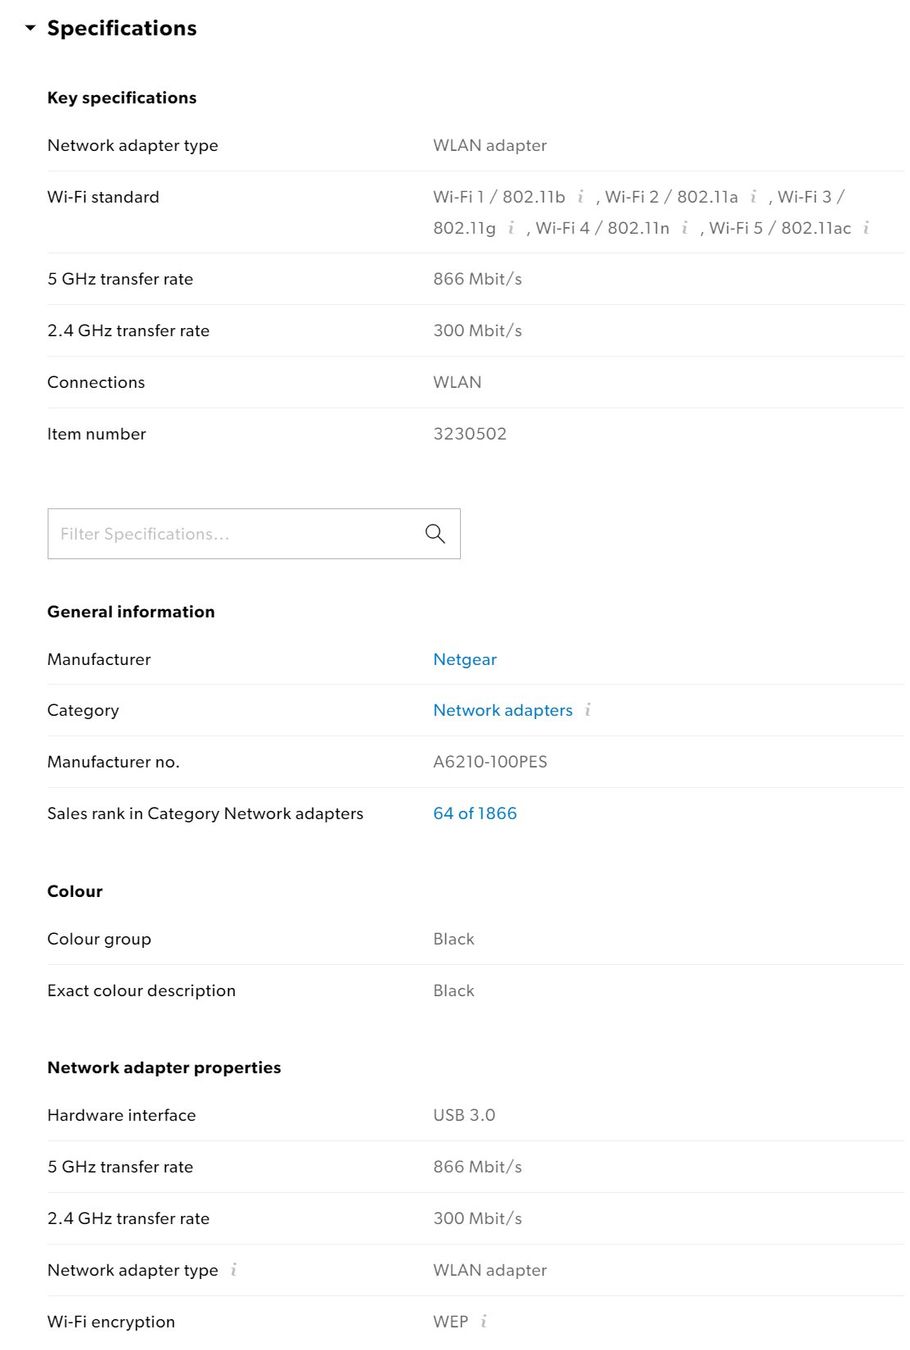Screen dimensions: 910x1350
Task: Click the Colour group label
Action: click(x=99, y=939)
